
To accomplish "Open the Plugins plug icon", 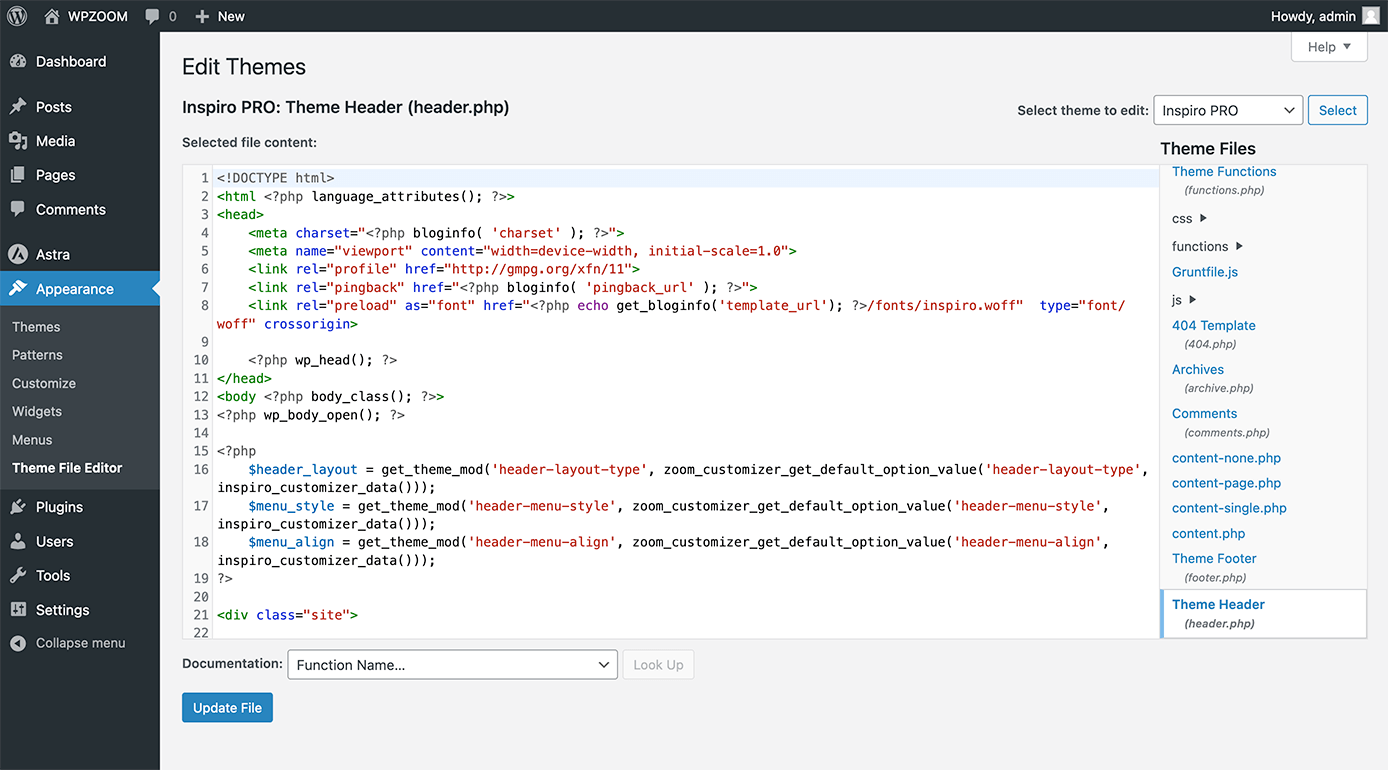I will click(18, 507).
